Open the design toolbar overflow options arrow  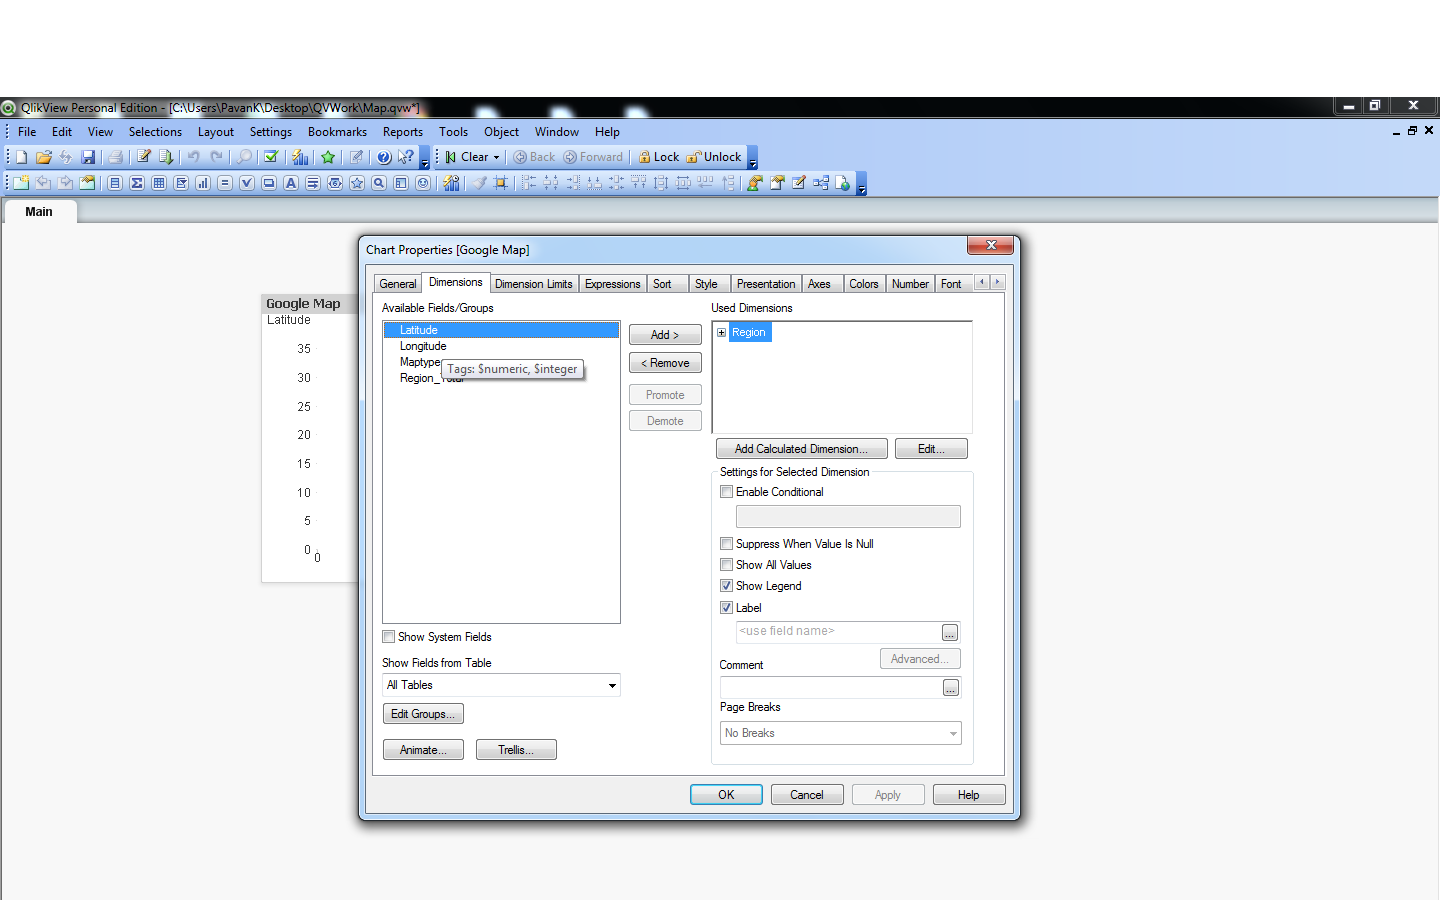[x=862, y=184]
